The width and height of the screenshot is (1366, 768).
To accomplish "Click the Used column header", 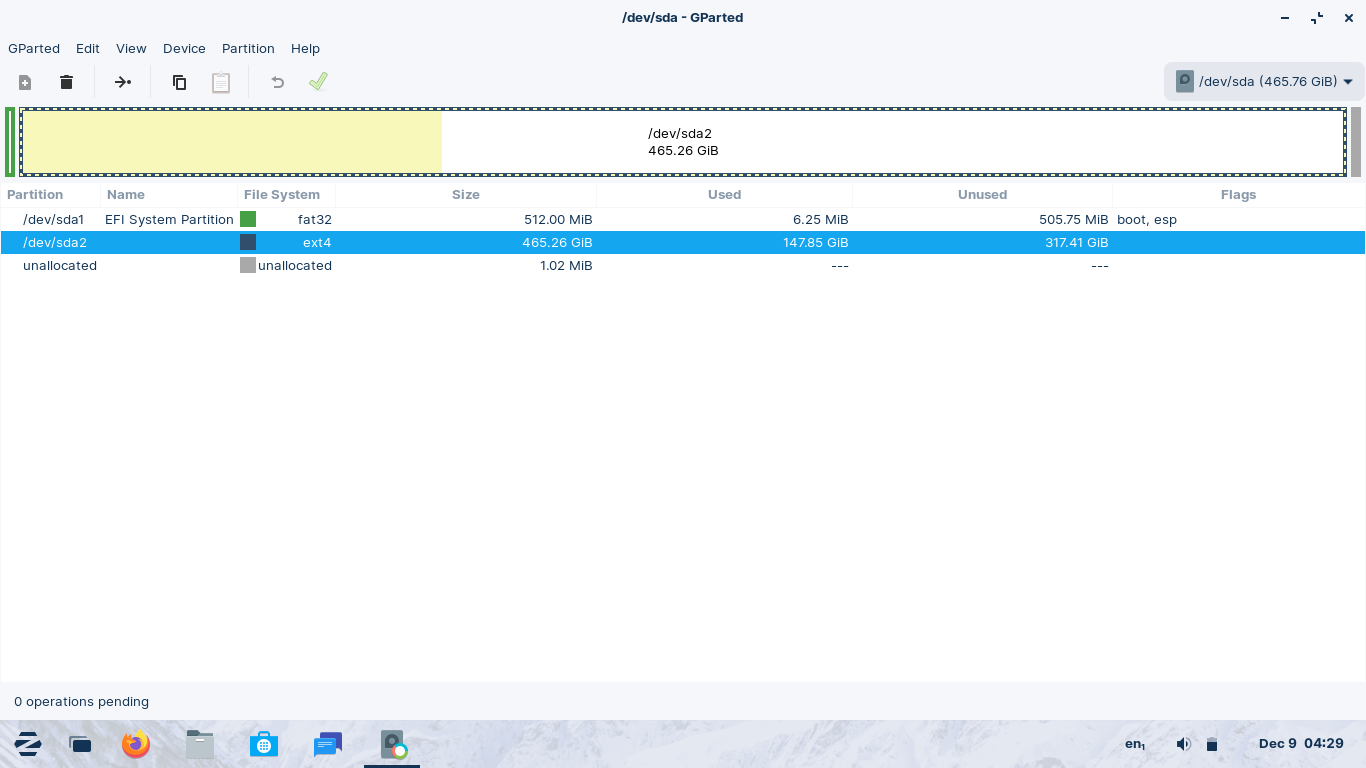I will click(x=724, y=195).
